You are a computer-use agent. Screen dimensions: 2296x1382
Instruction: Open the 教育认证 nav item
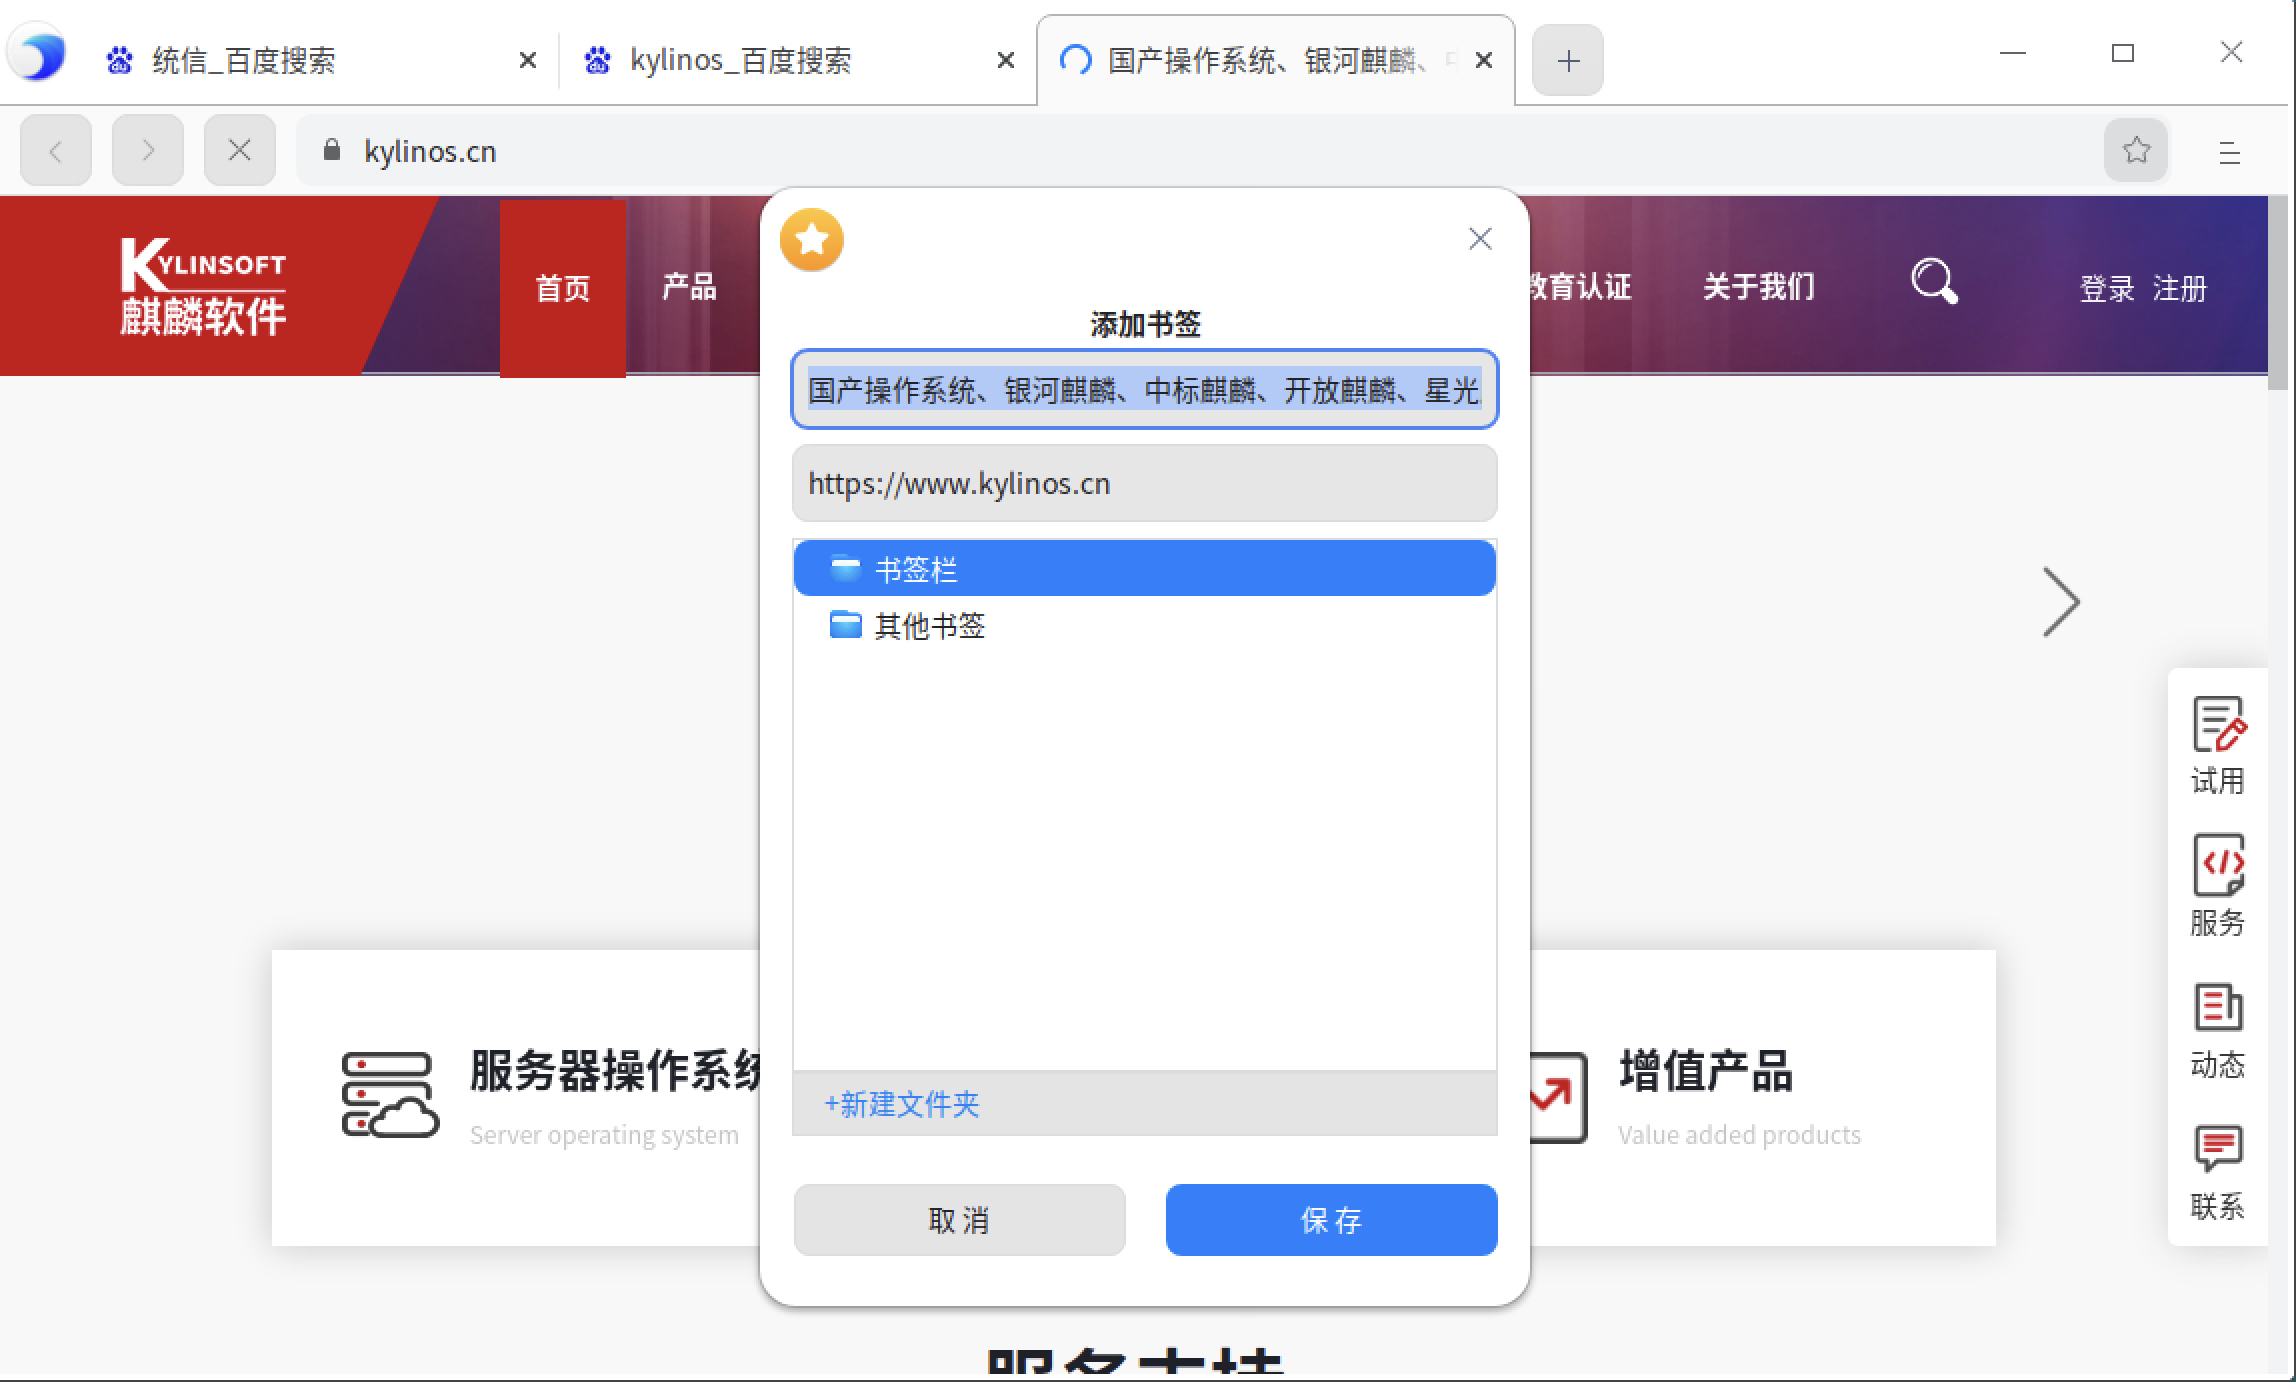(1580, 287)
